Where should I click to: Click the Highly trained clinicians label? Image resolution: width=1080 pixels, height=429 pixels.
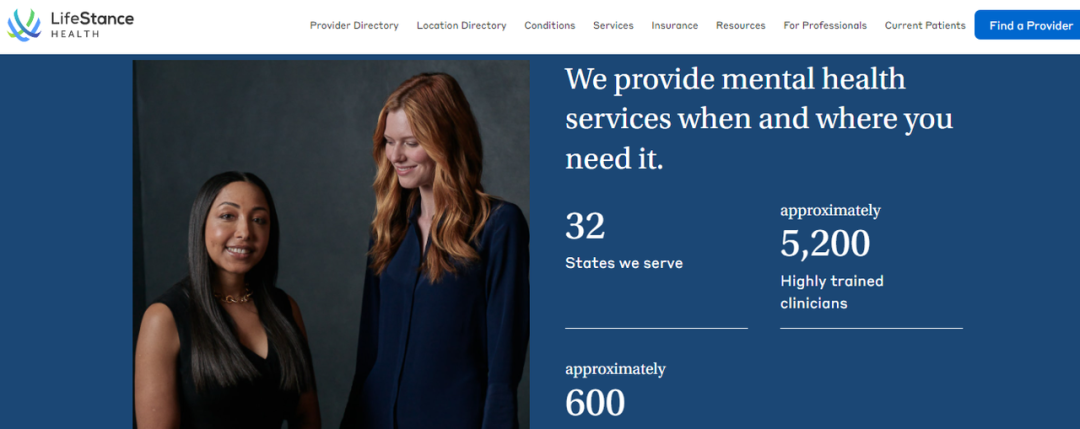coord(832,292)
